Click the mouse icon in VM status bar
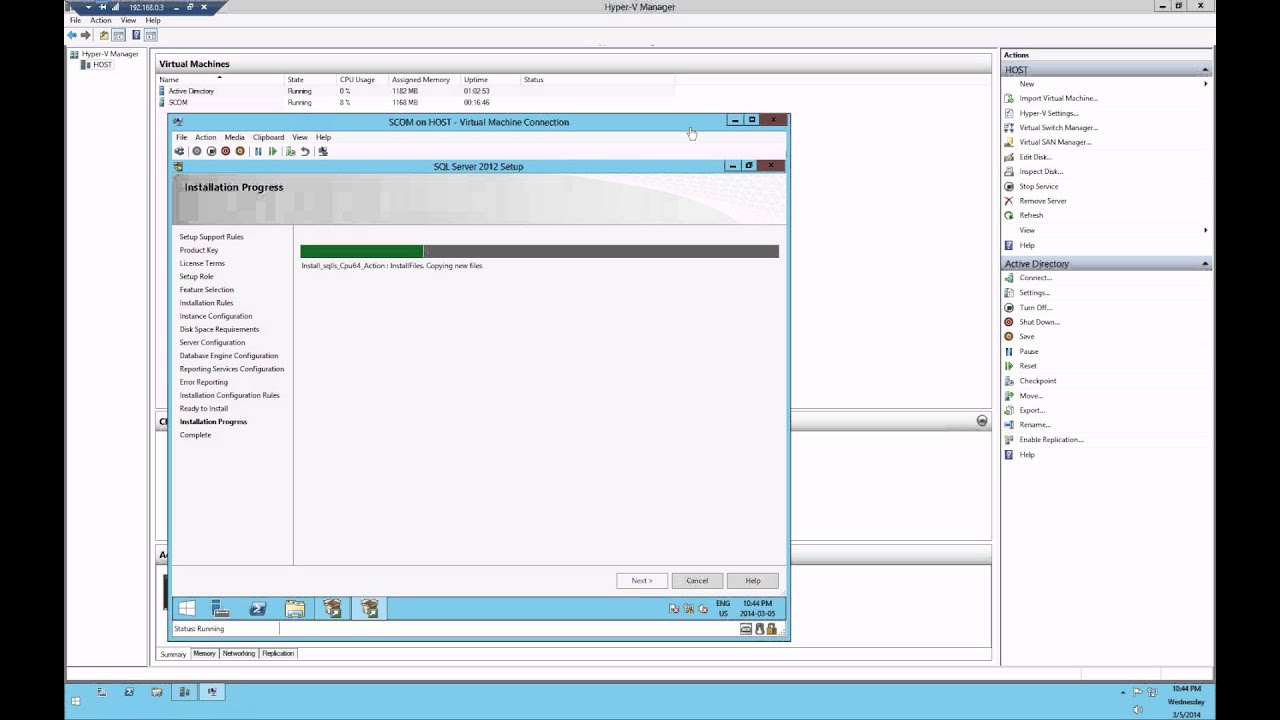This screenshot has height=720, width=1280. click(x=759, y=629)
